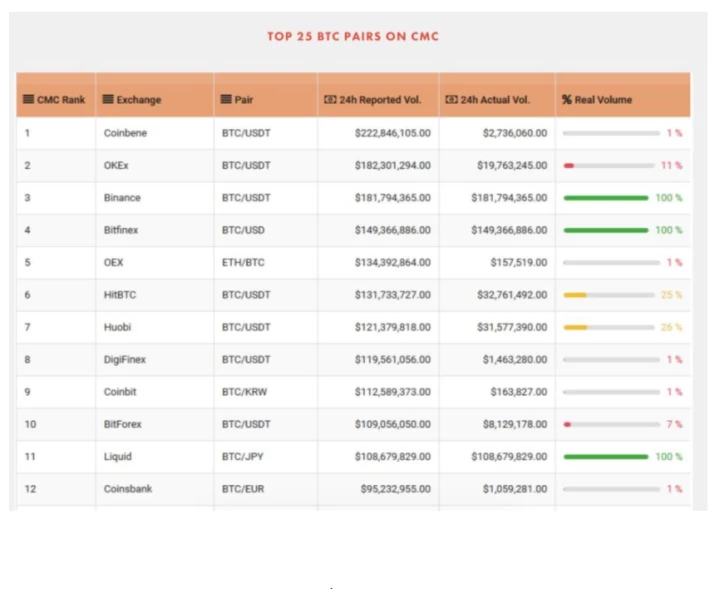The width and height of the screenshot is (710, 589).
Task: Select the HitBTC exchange cell
Action: [155, 295]
